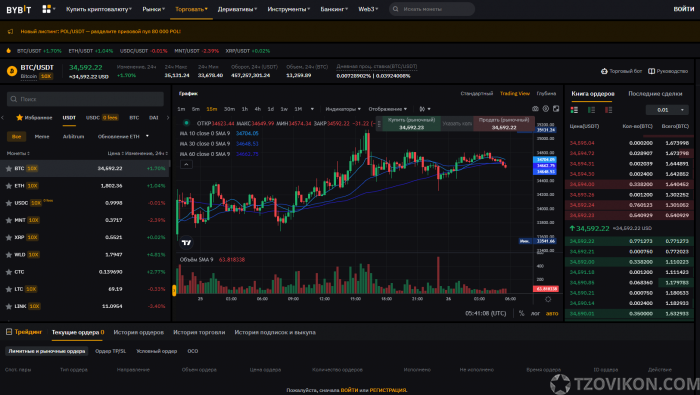Star the WLD row as favorite
The height and width of the screenshot is (395, 700).
pyautogui.click(x=8, y=255)
